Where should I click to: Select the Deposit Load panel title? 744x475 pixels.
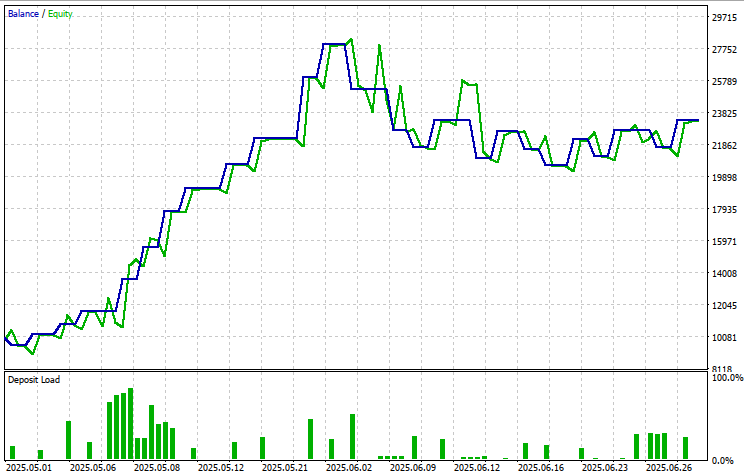click(x=34, y=380)
